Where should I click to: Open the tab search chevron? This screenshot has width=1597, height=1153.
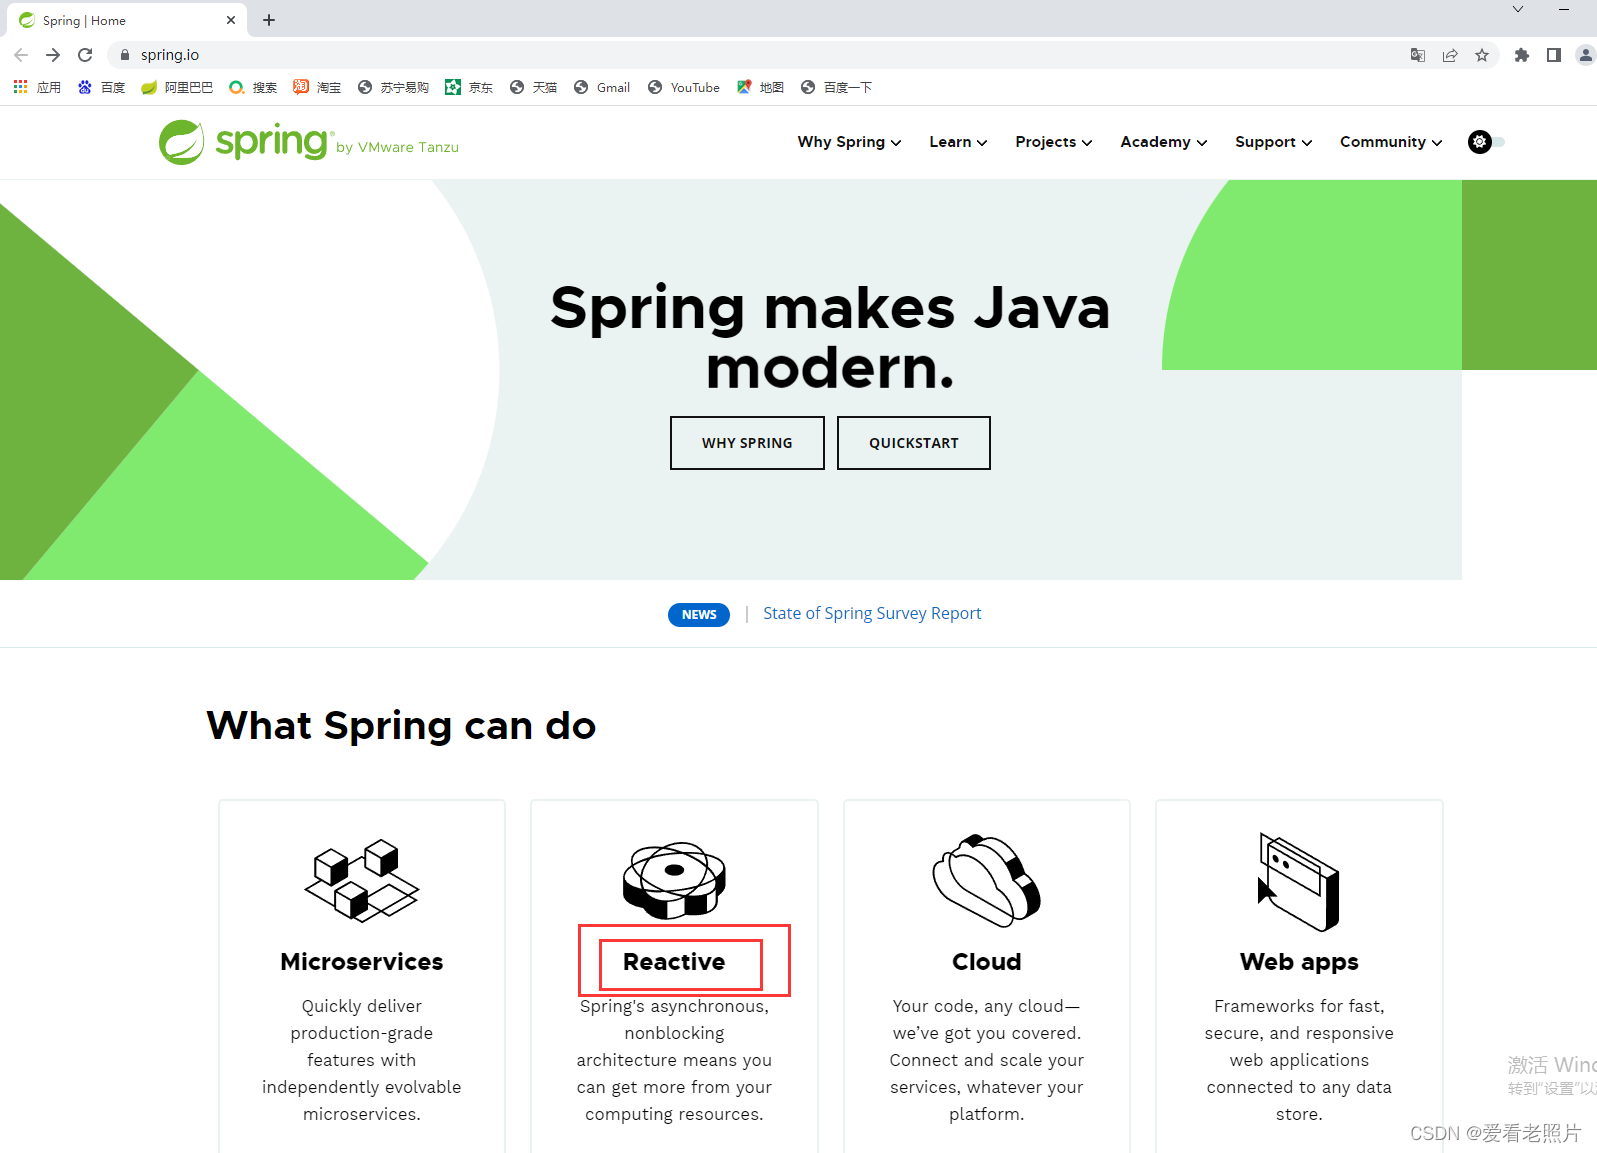(x=1518, y=9)
